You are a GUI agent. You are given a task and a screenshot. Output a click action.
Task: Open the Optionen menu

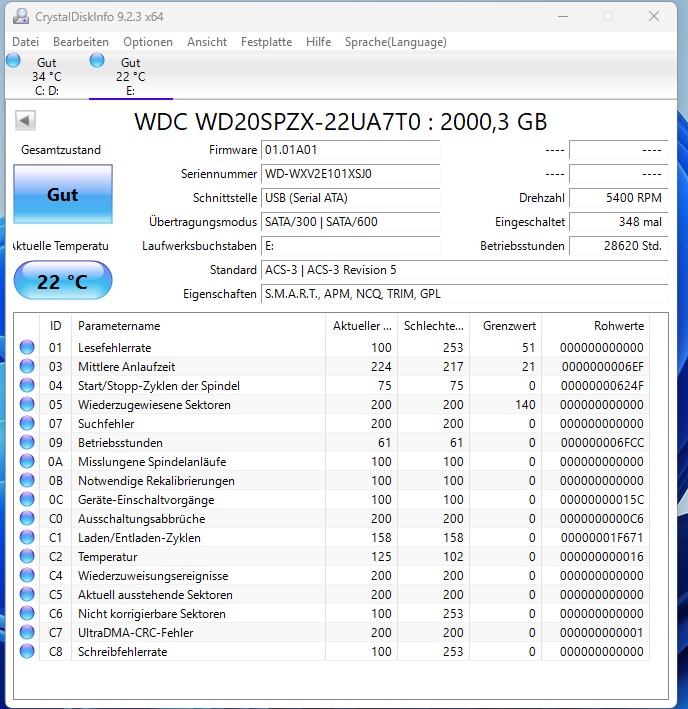click(148, 42)
